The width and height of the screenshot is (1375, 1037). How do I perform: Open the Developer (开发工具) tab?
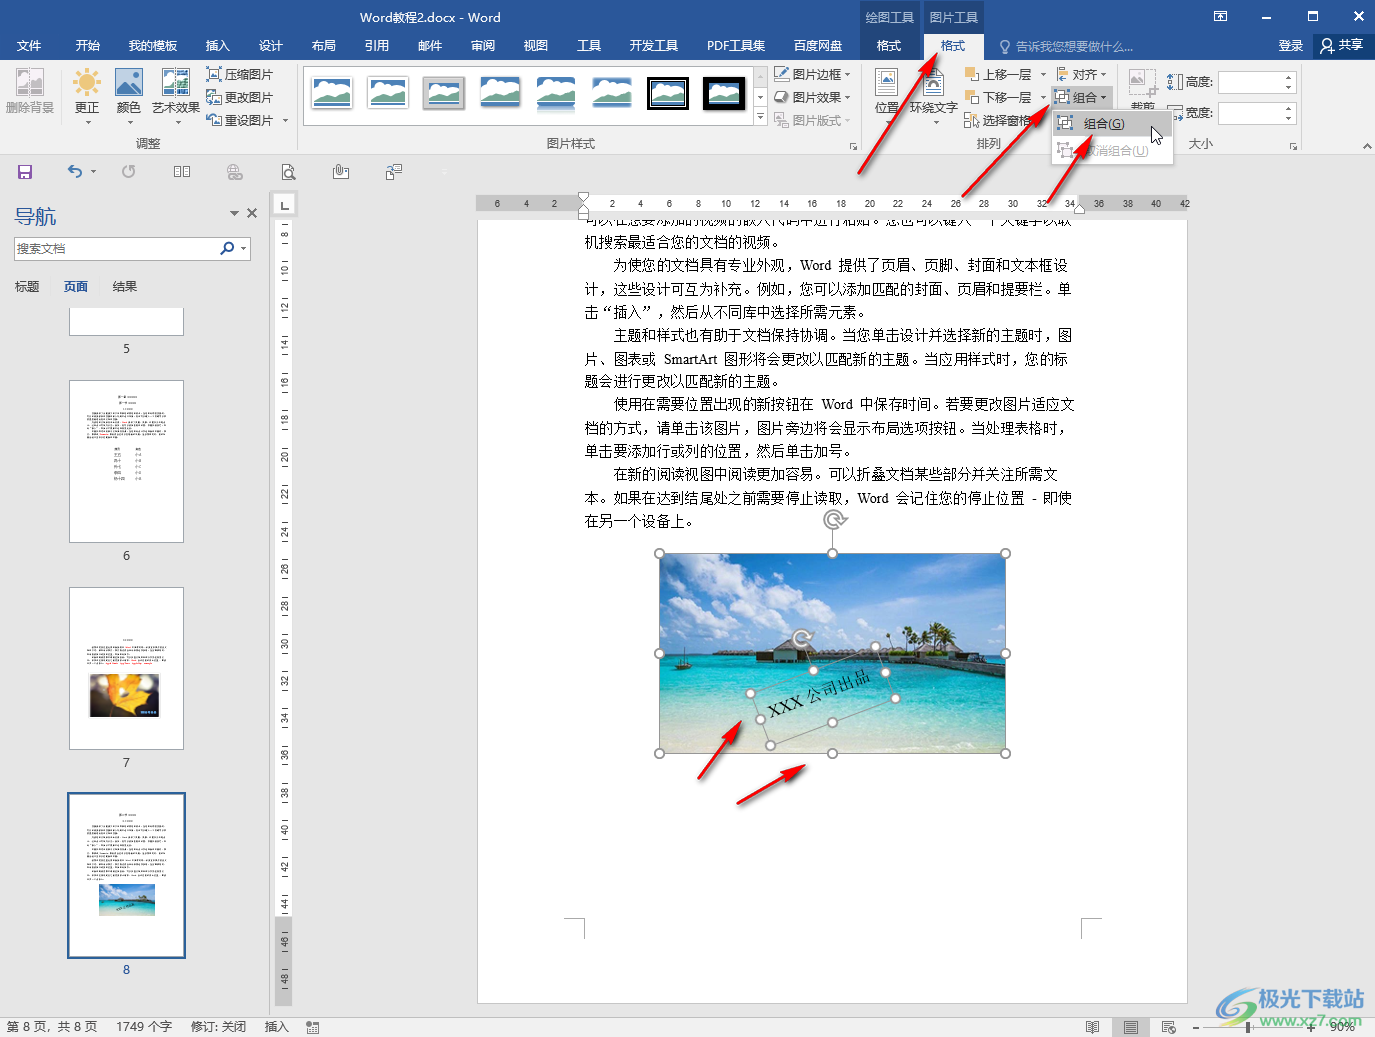tap(653, 46)
